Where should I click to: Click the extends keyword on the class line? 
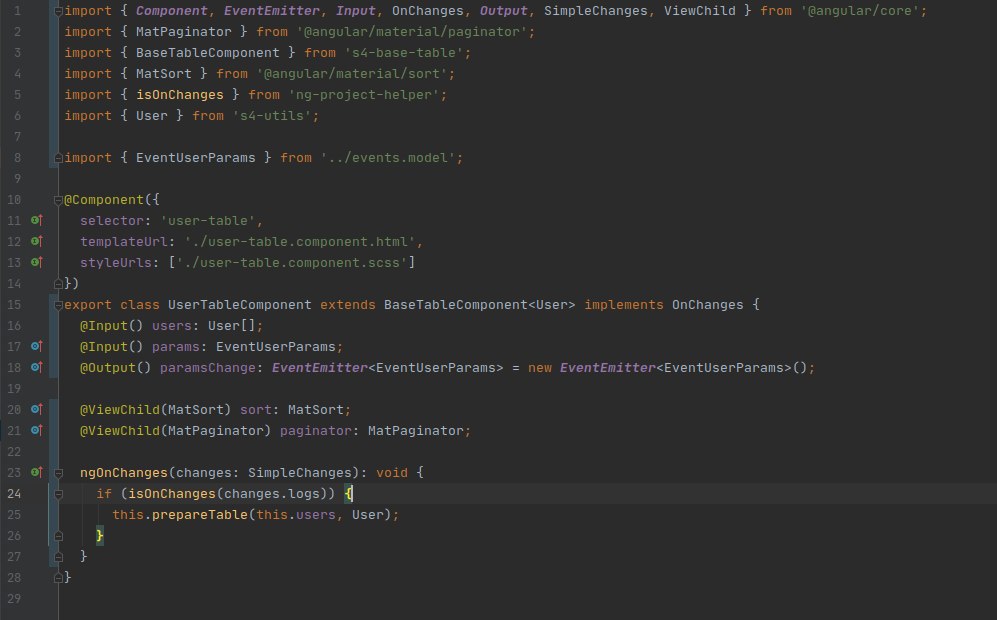coord(348,305)
